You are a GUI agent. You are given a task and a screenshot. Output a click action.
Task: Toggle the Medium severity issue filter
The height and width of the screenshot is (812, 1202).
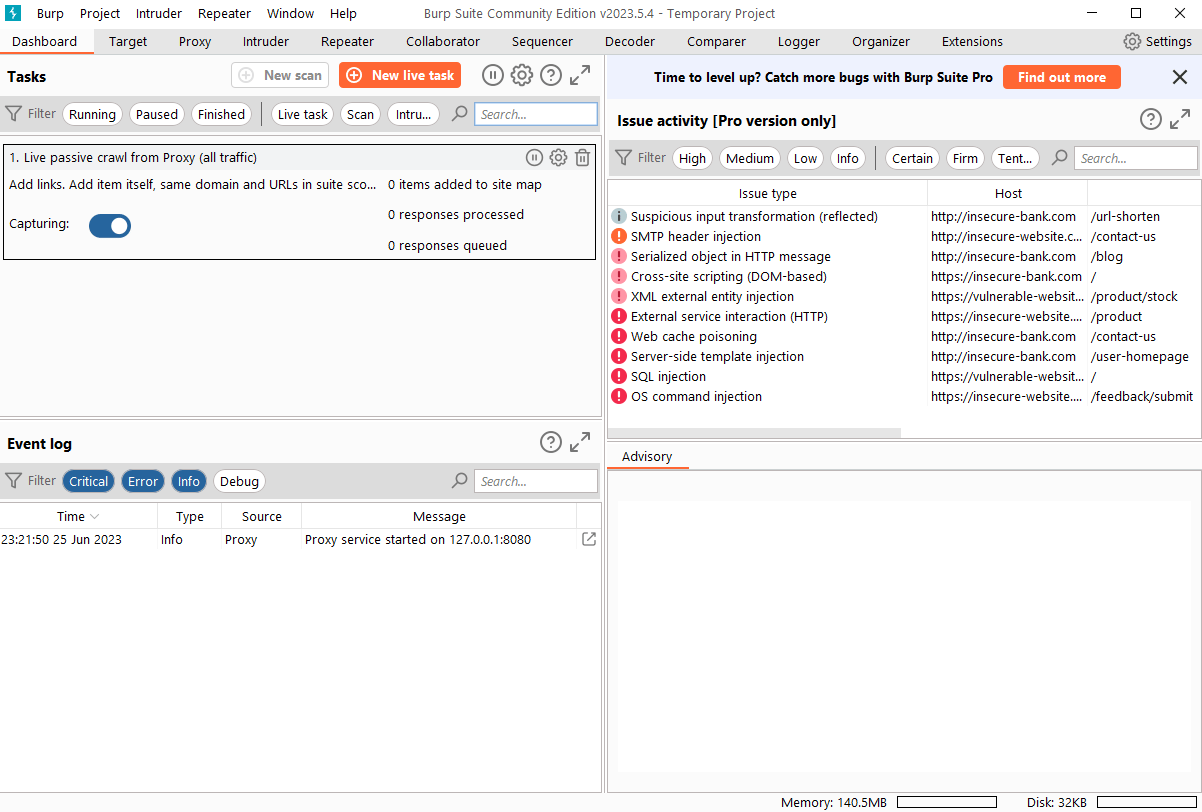coord(750,158)
